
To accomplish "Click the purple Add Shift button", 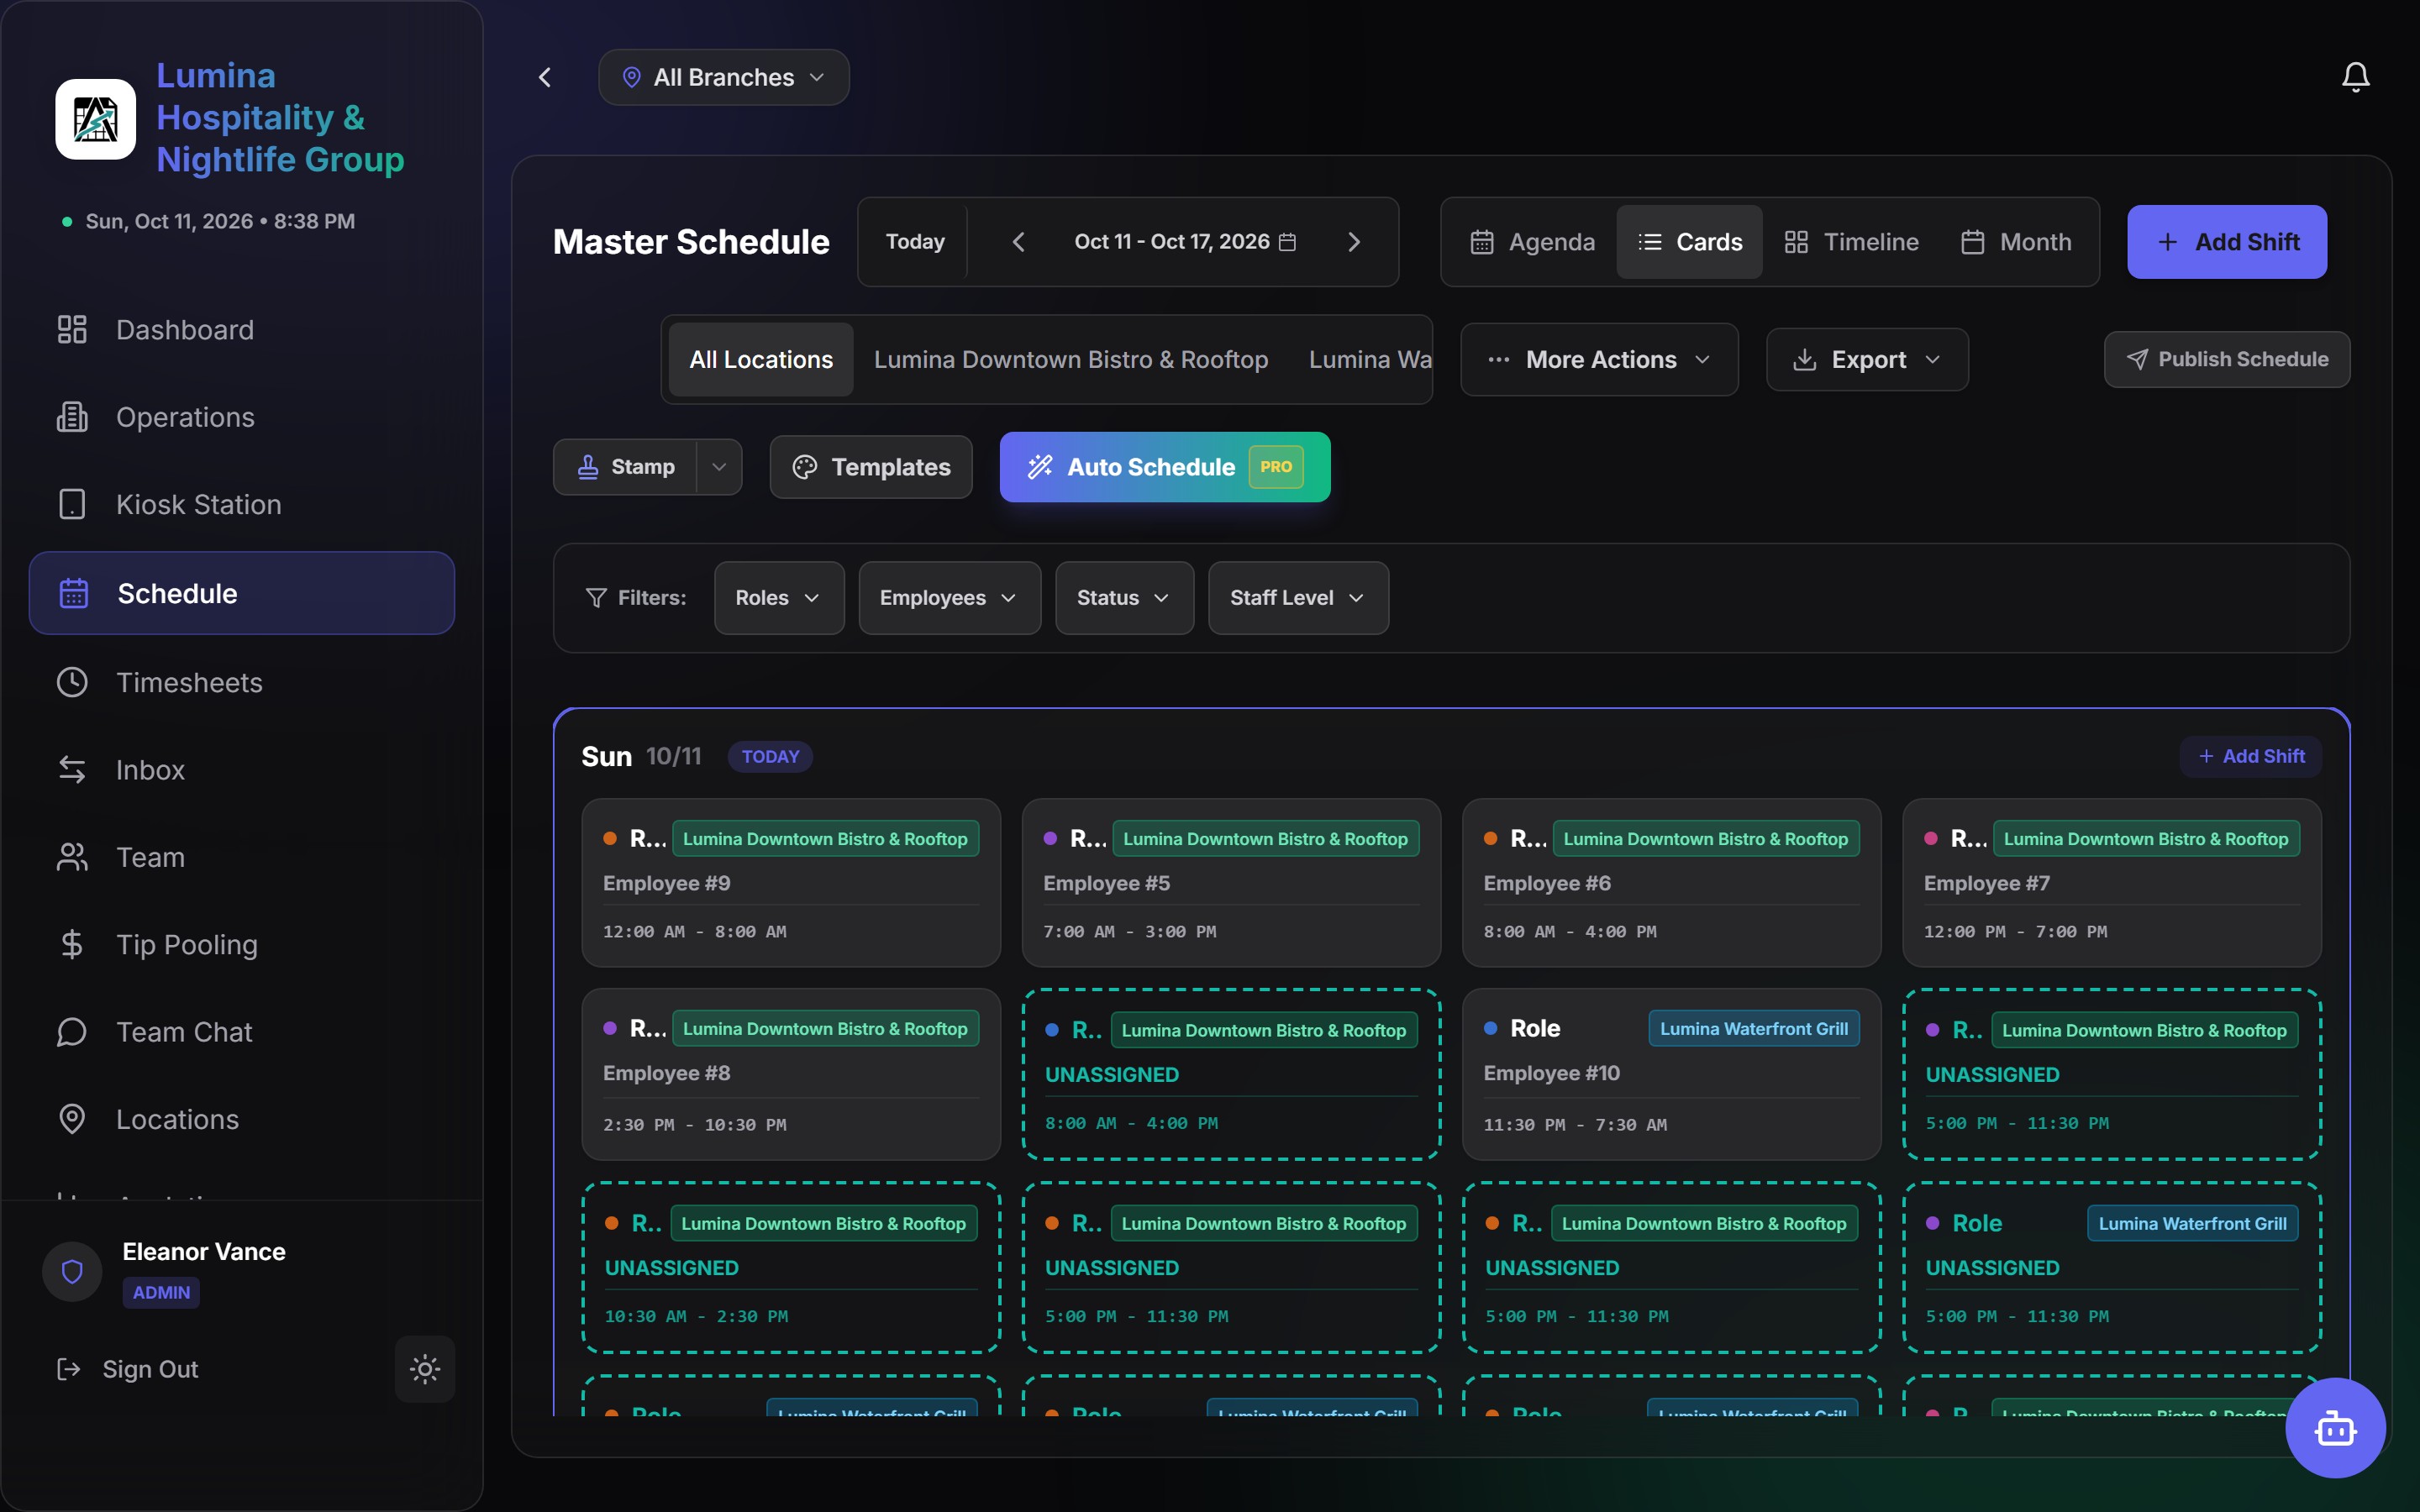I will pos(2227,242).
